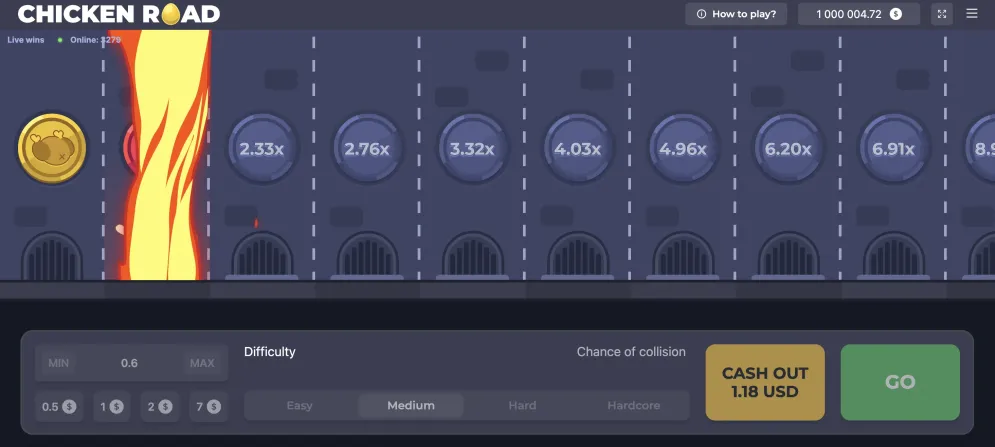Choose the 1 dollar quick bet

pos(112,406)
